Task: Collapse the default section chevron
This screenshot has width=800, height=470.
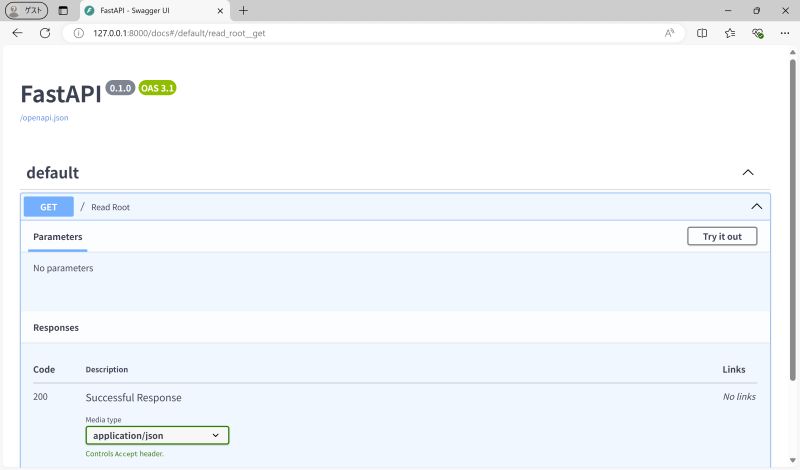Action: pyautogui.click(x=748, y=172)
